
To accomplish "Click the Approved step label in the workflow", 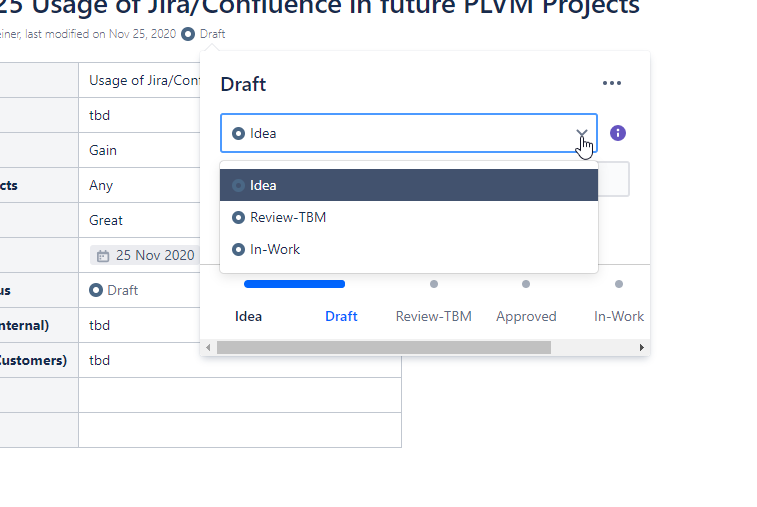I will (x=526, y=316).
